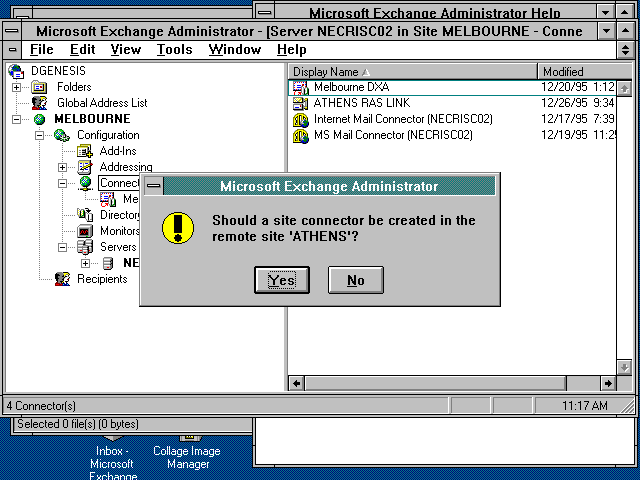Select the tree child icon under Connections

coord(108,199)
